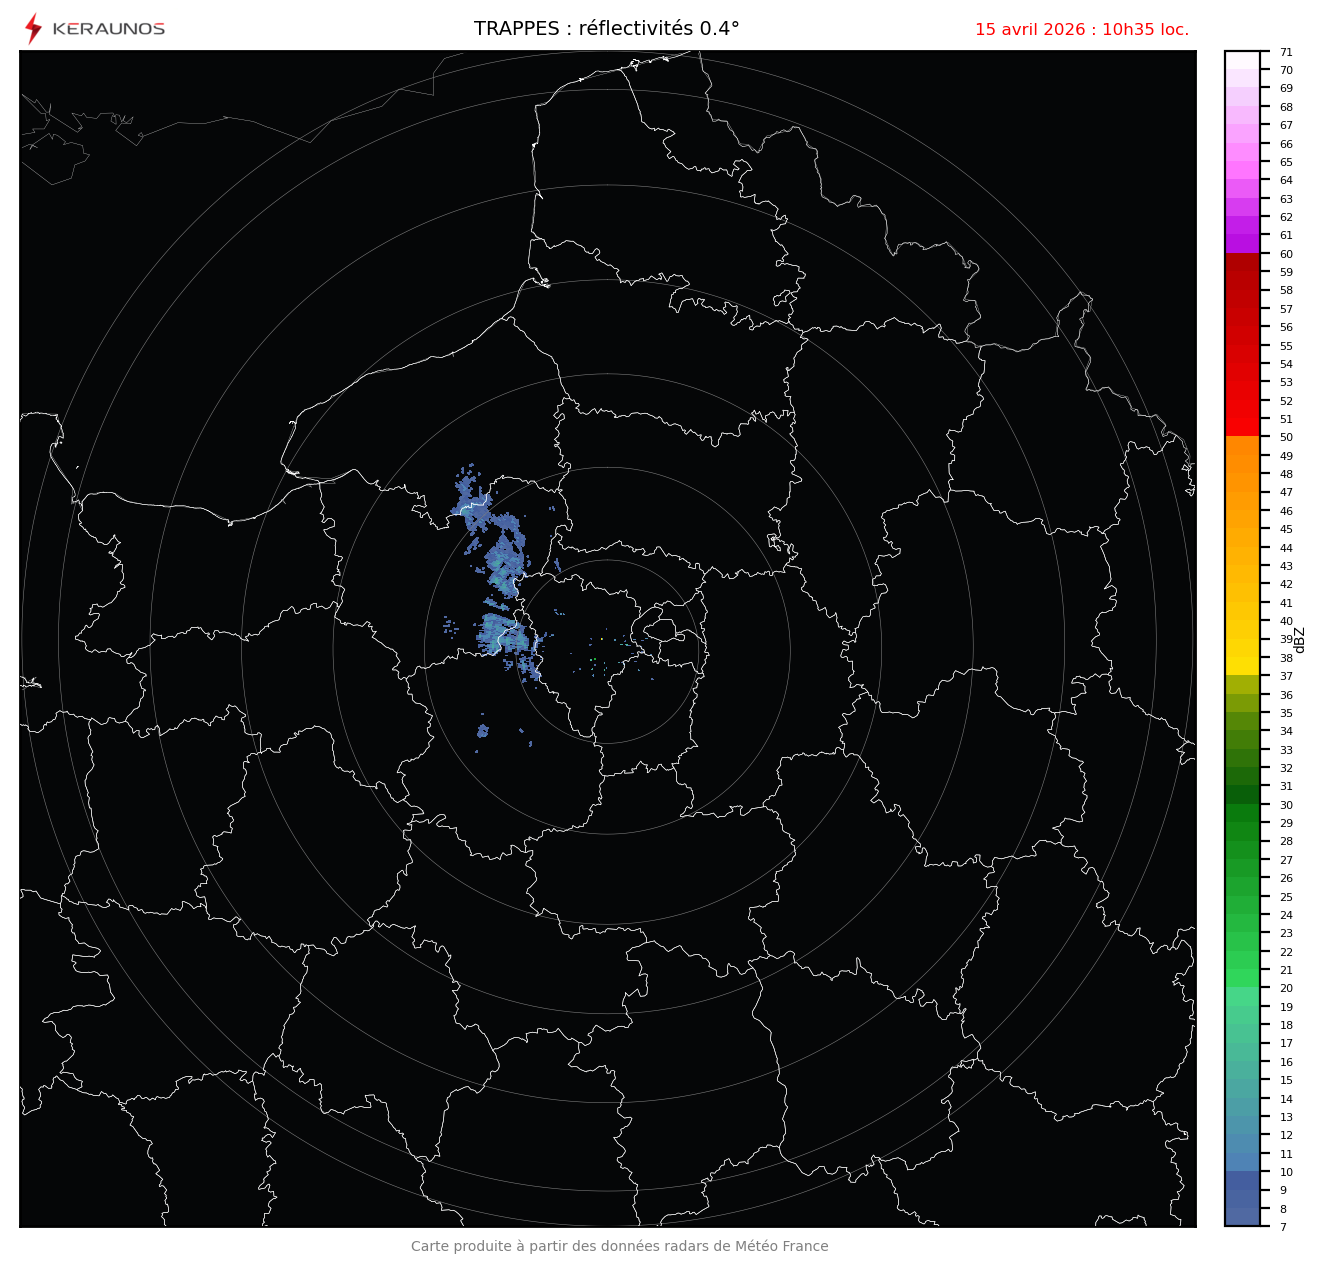Click the 7 tick label on colorbar

[1283, 1227]
